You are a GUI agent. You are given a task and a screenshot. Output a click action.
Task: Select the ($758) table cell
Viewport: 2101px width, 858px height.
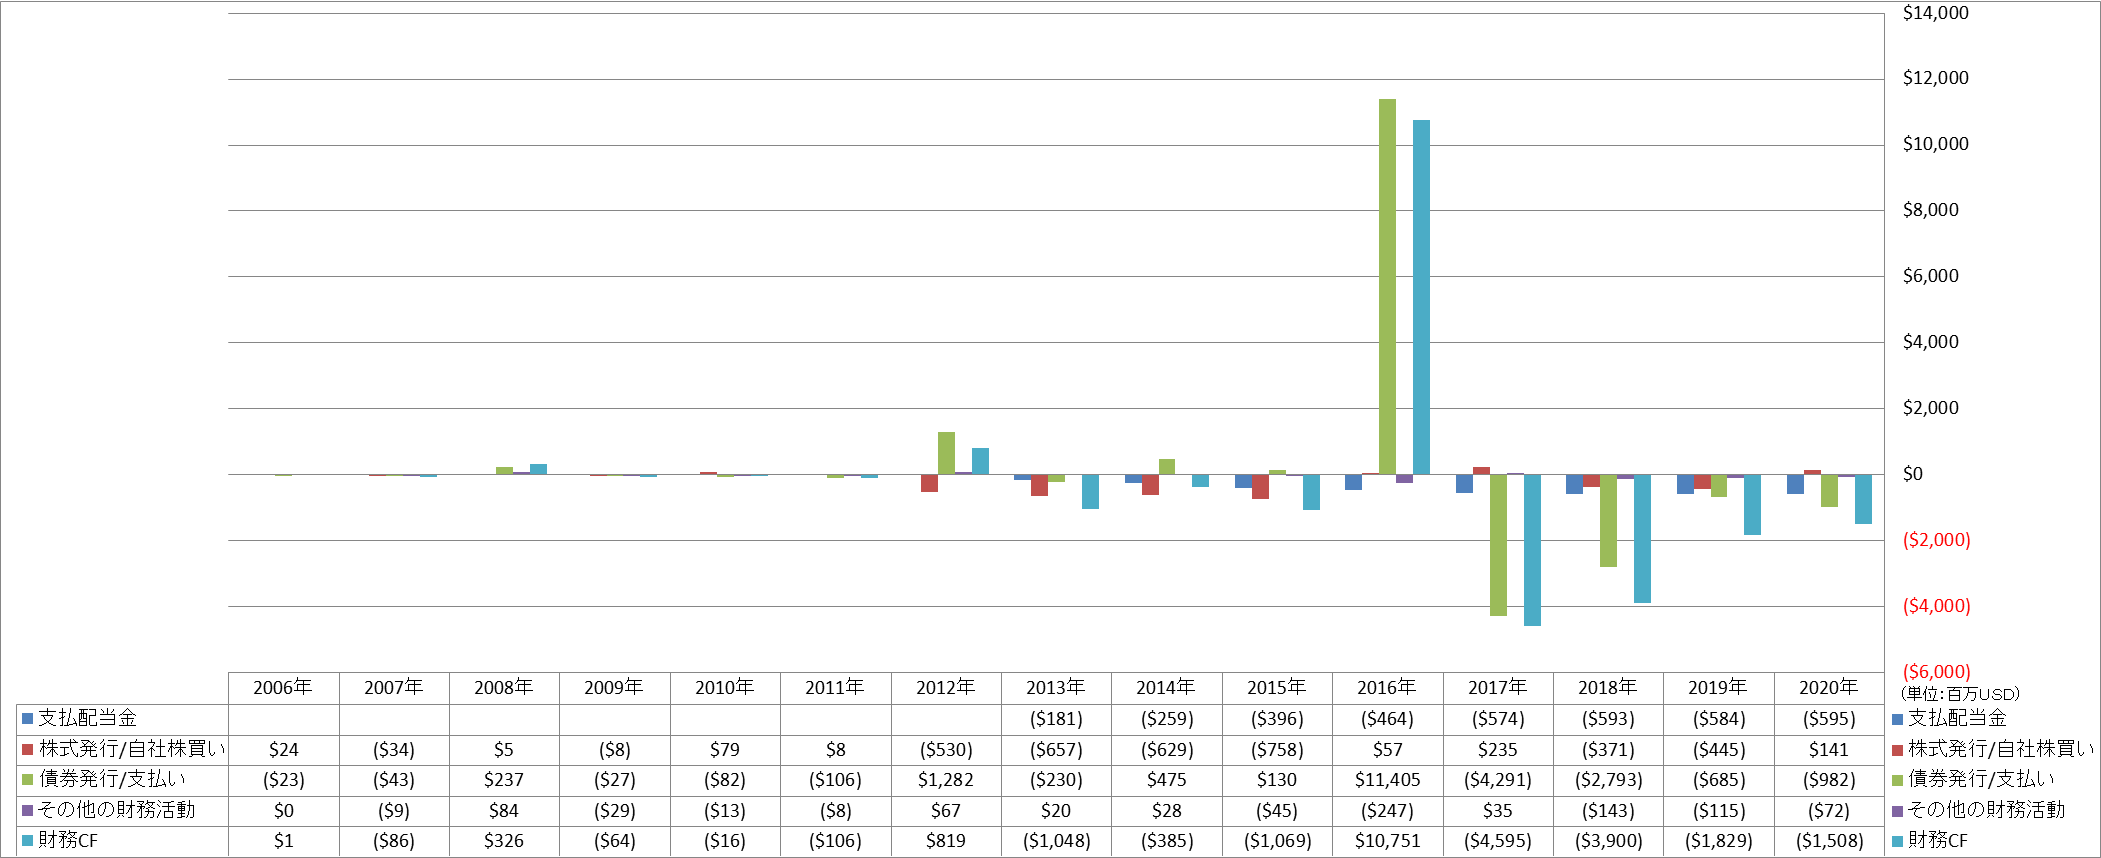pos(1277,749)
